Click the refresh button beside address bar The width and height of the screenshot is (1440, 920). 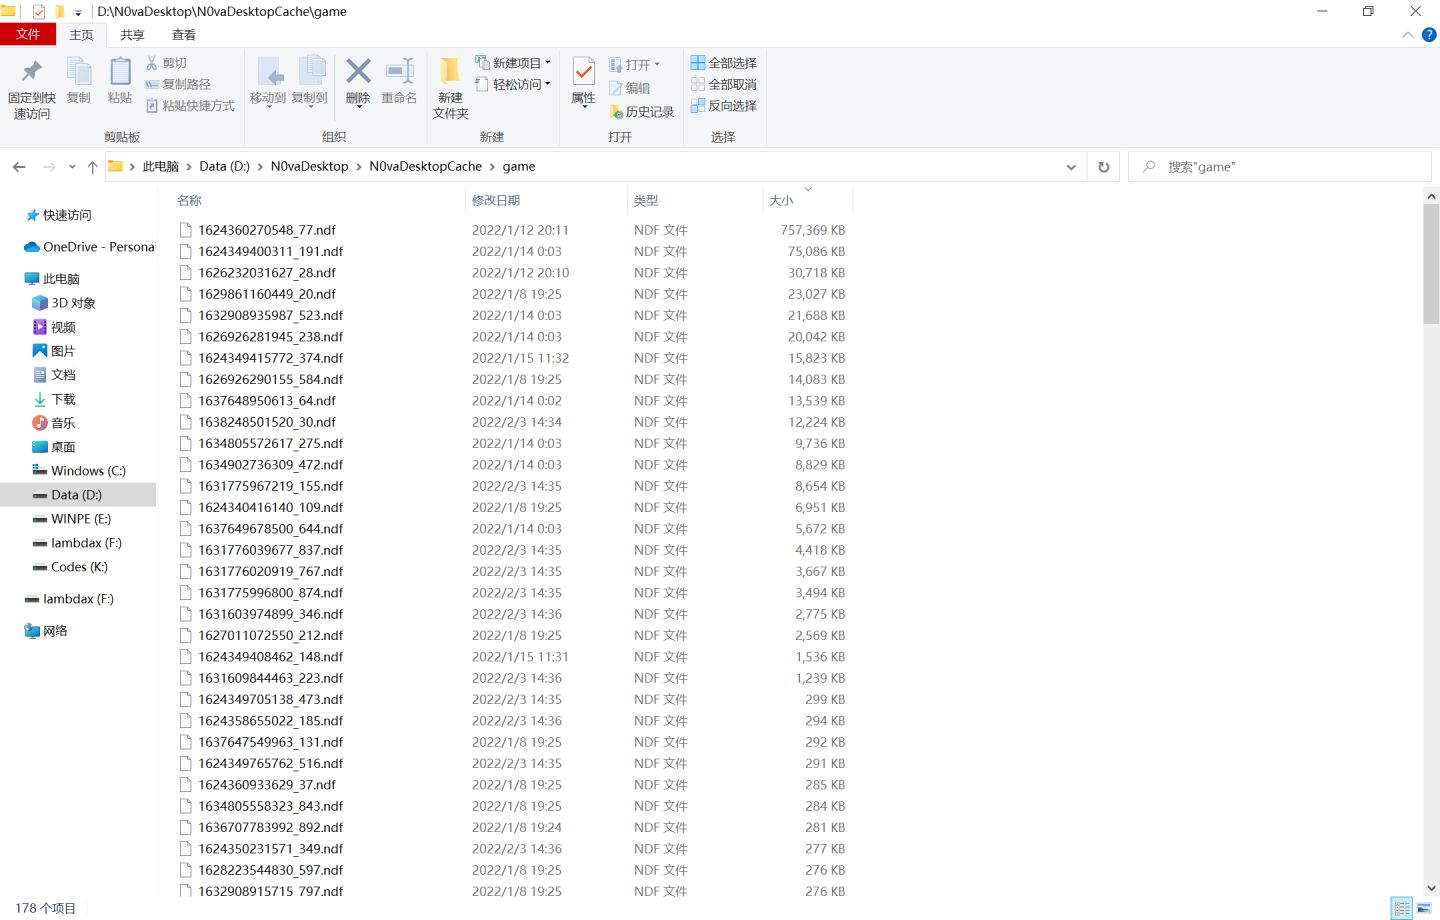click(x=1103, y=167)
